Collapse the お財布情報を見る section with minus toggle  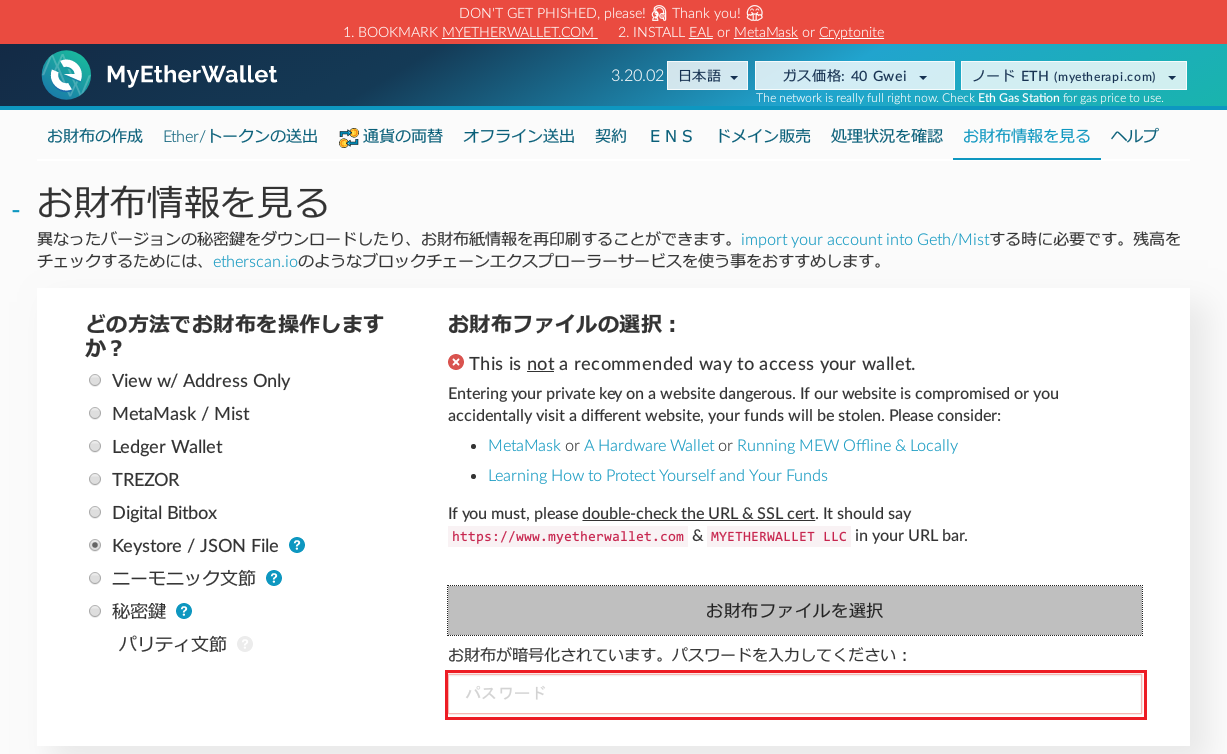(x=15, y=211)
